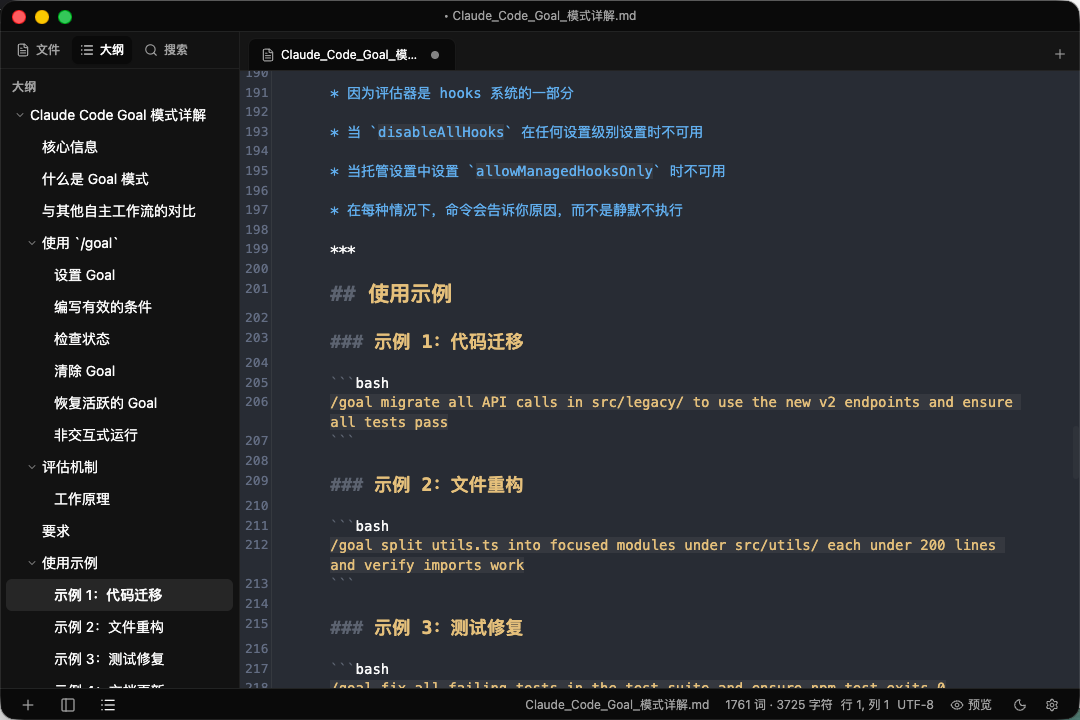Collapse the Claude Code Goal 模式详解 outline root
1080x720 pixels.
tap(20, 115)
